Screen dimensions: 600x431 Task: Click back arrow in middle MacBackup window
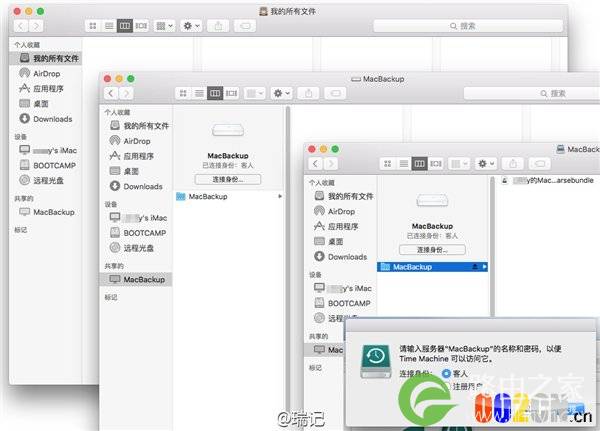[x=111, y=93]
